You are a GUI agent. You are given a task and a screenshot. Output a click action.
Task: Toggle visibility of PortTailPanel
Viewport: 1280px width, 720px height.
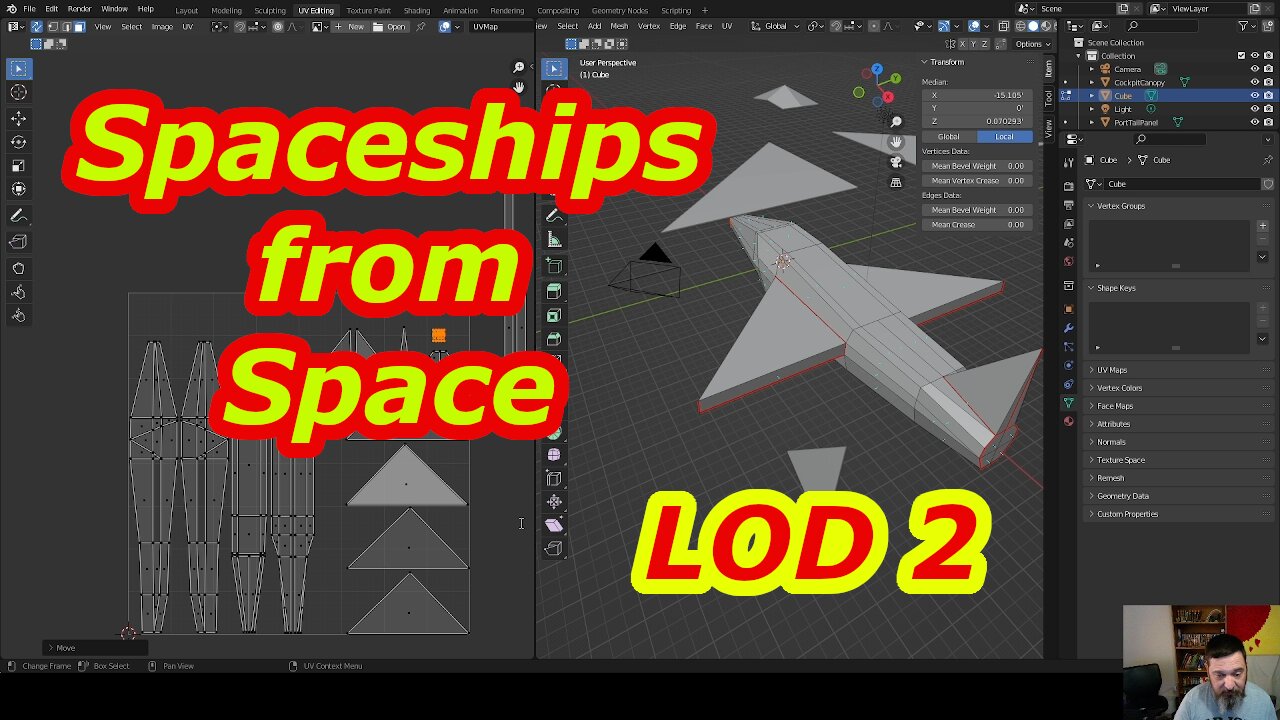(x=1255, y=122)
